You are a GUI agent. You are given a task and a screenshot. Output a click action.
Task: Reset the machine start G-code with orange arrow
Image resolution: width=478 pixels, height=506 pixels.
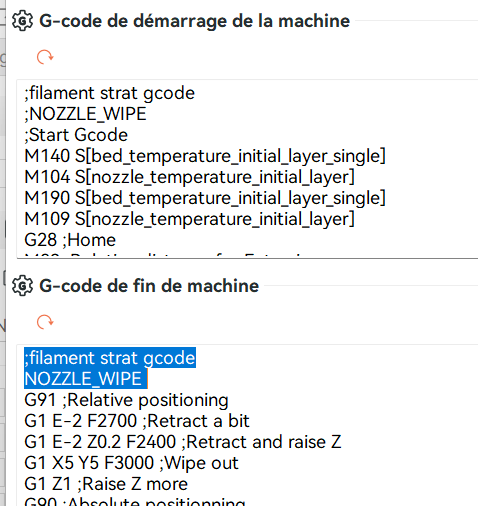(x=45, y=57)
